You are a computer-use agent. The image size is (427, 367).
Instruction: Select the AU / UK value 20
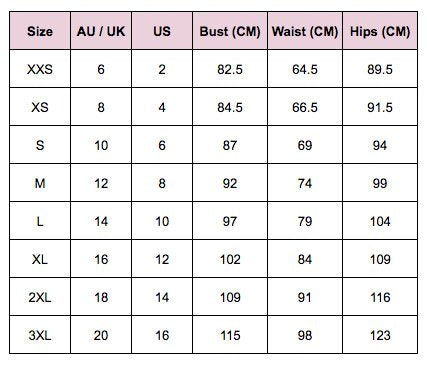click(x=101, y=335)
